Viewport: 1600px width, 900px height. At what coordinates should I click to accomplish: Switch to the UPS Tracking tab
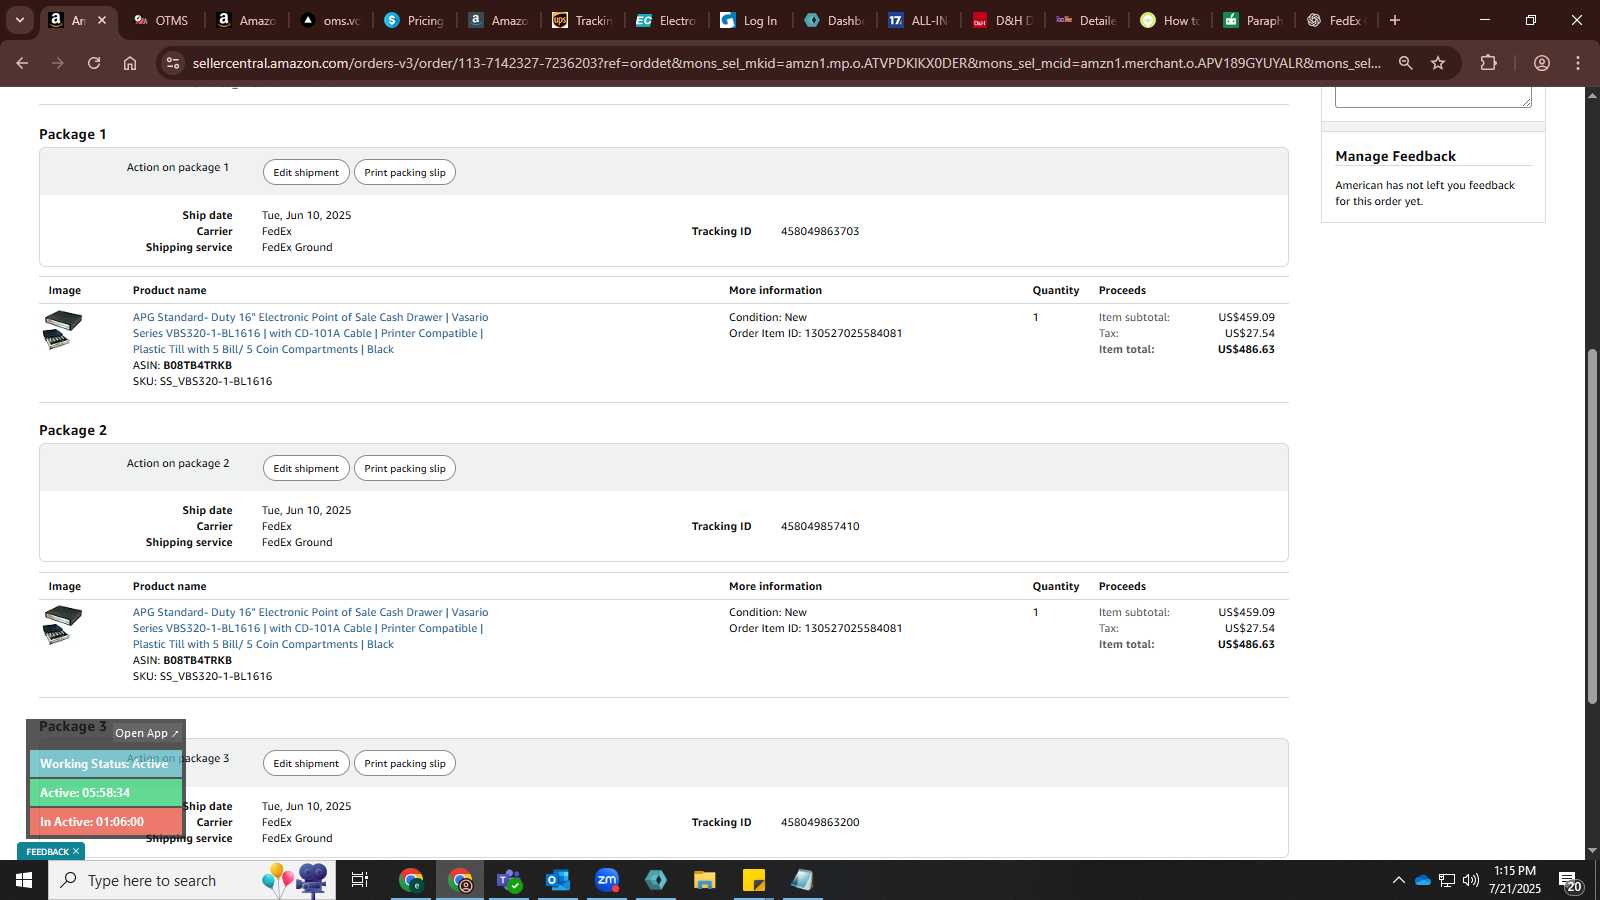coord(582,20)
